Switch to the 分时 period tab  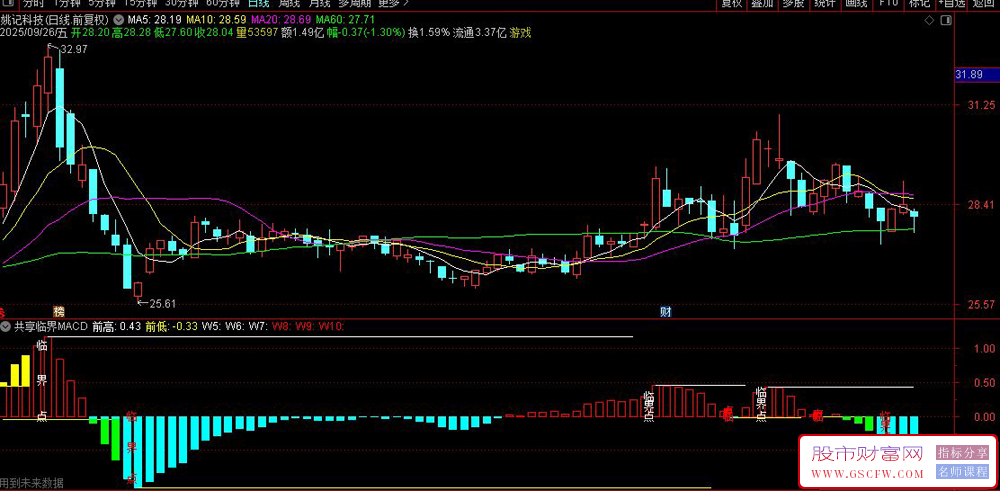click(x=35, y=3)
